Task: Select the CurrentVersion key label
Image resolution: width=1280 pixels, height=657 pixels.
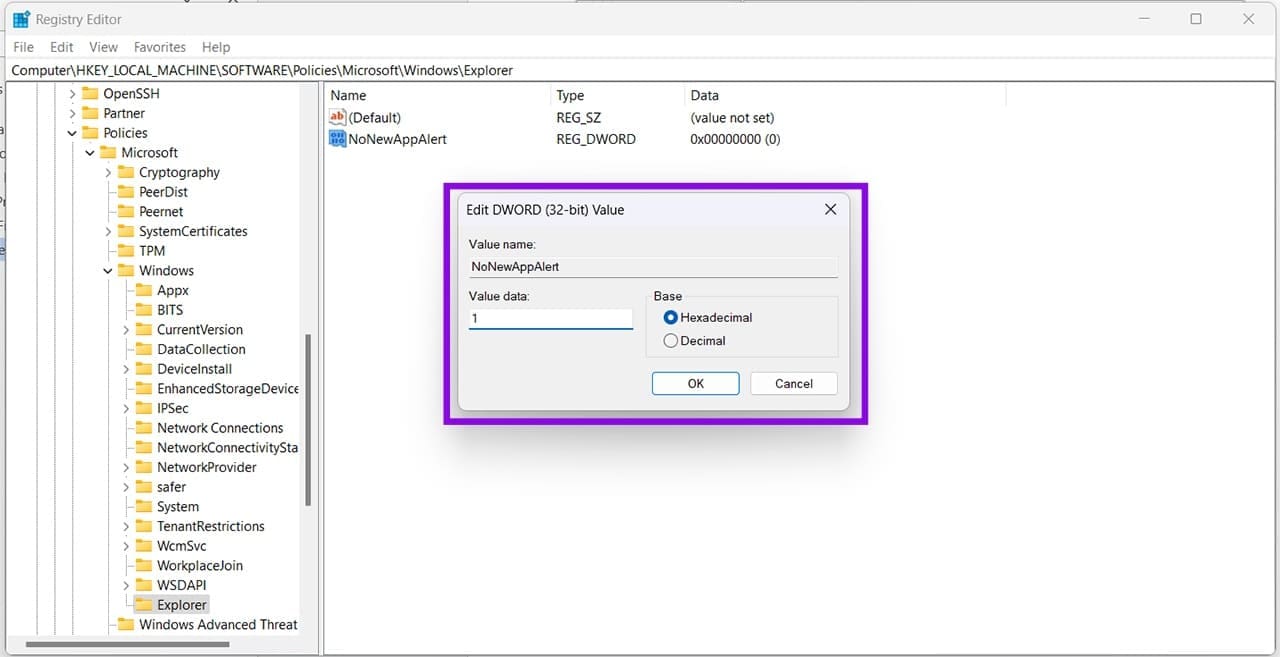Action: (x=200, y=329)
